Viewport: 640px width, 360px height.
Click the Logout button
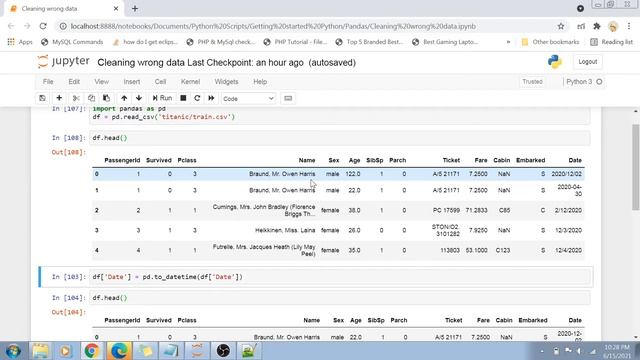[x=588, y=62]
